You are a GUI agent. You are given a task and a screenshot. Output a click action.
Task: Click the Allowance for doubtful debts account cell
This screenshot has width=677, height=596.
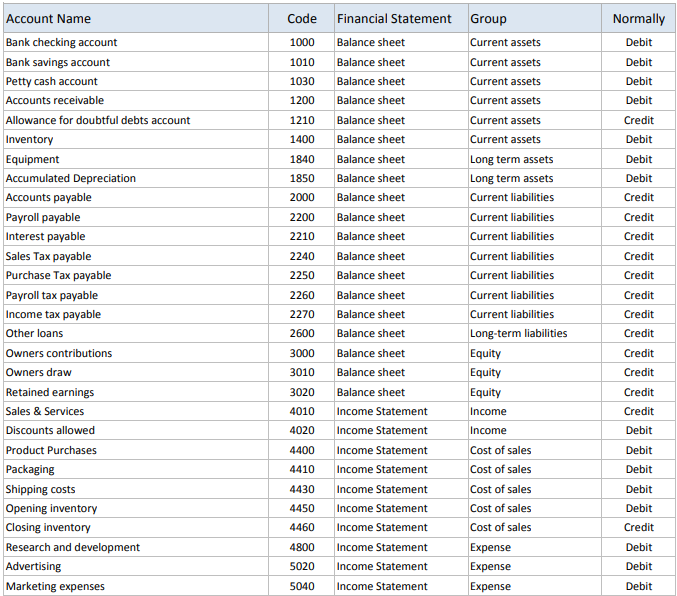point(136,120)
